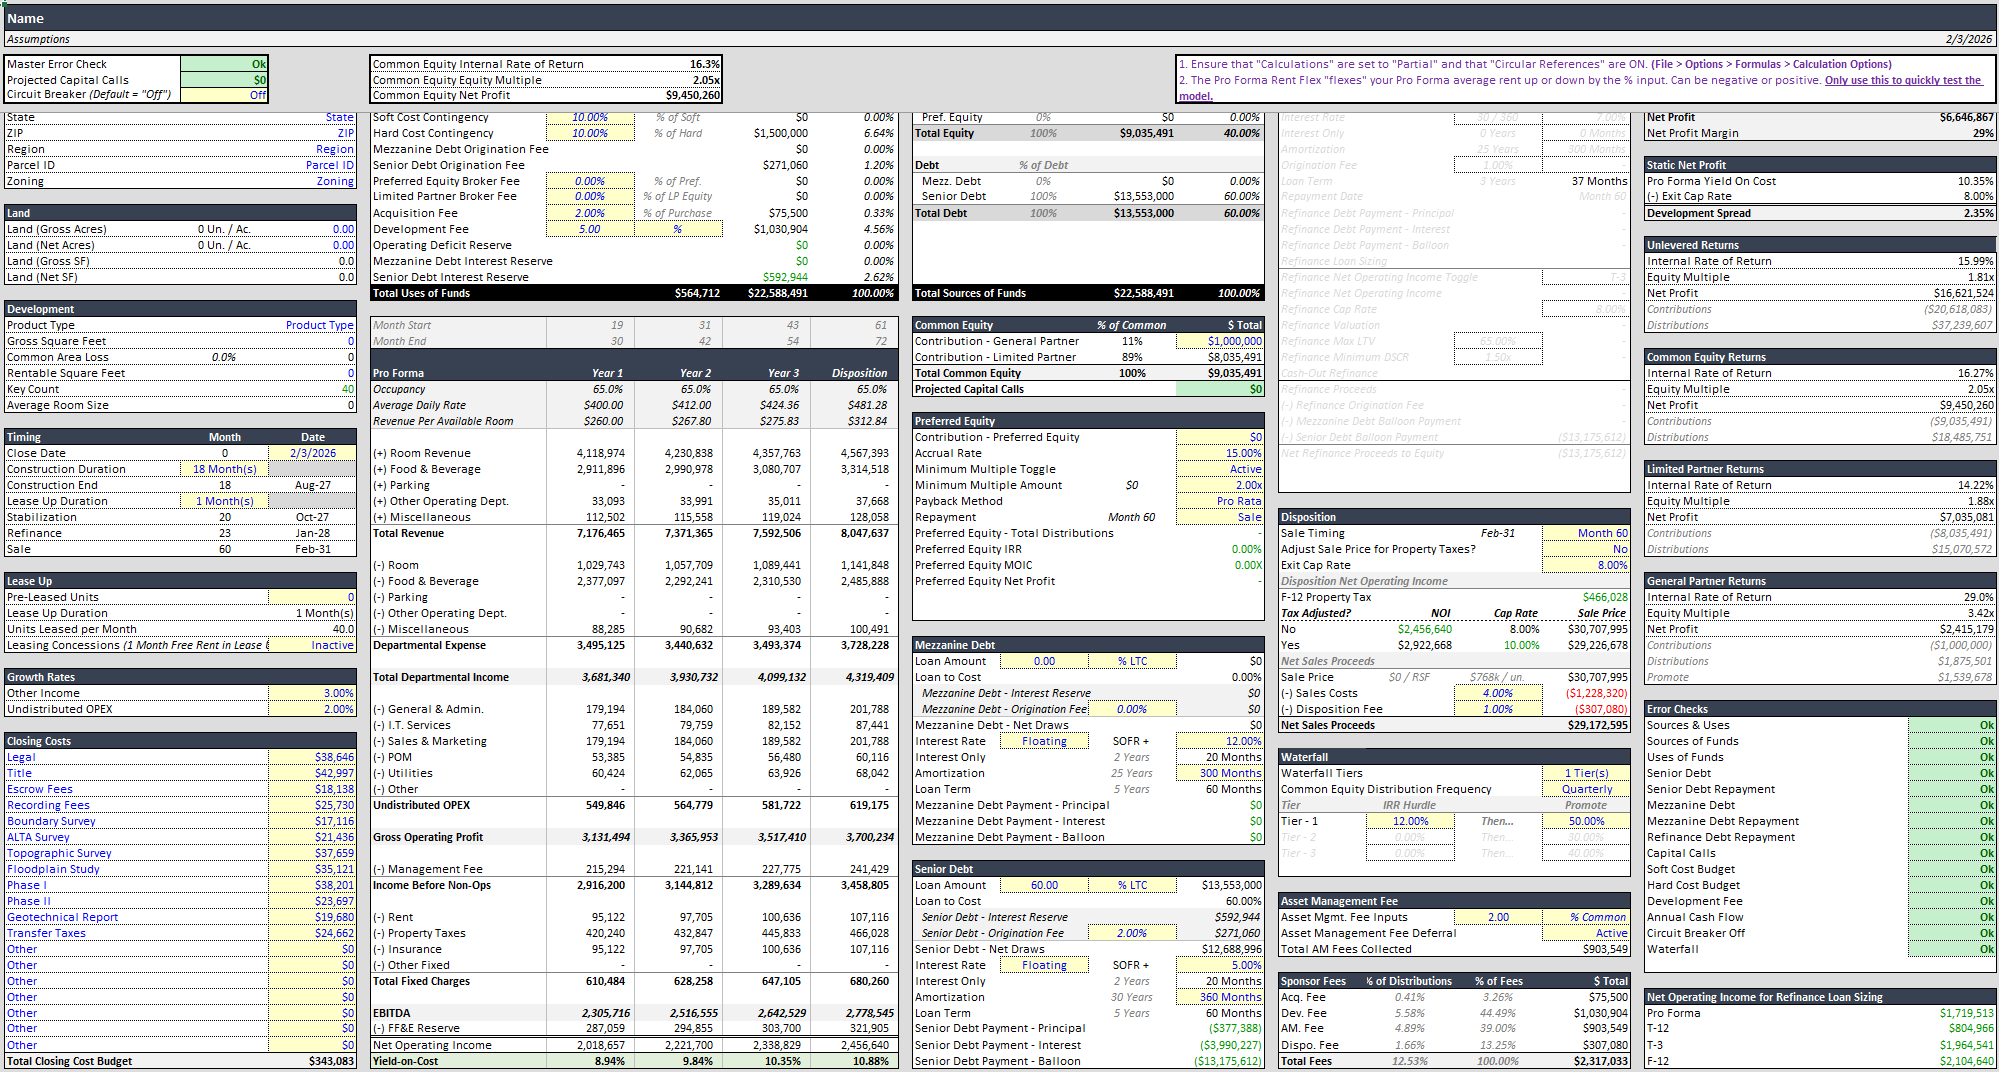Open the 'Only use this to quickly test the' link
1999x1072 pixels.
tap(1903, 80)
